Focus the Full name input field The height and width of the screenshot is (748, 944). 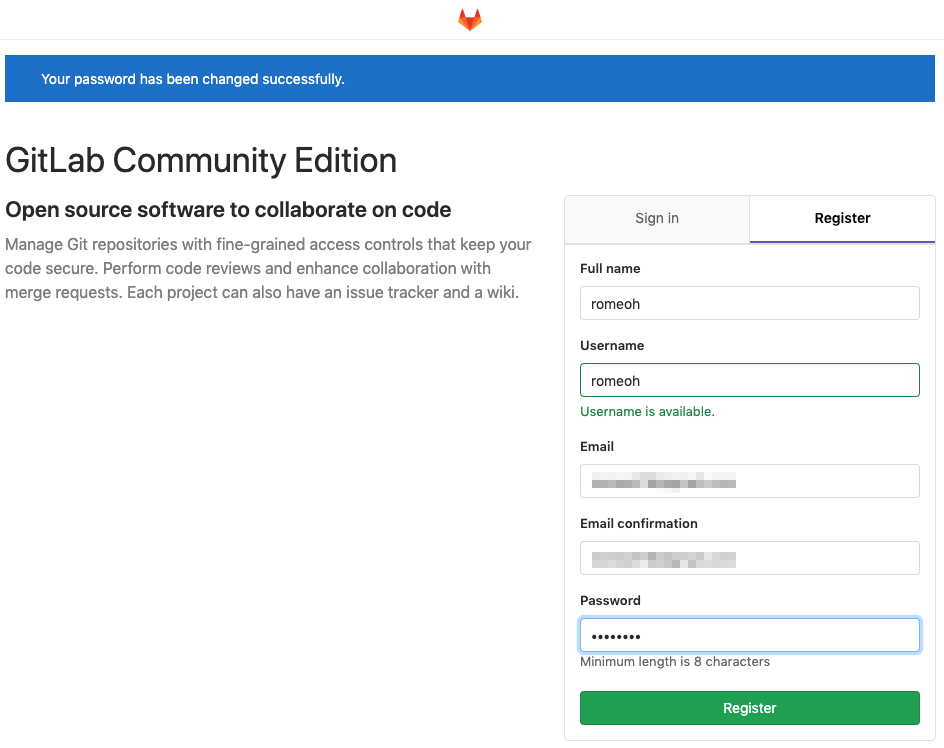point(750,303)
